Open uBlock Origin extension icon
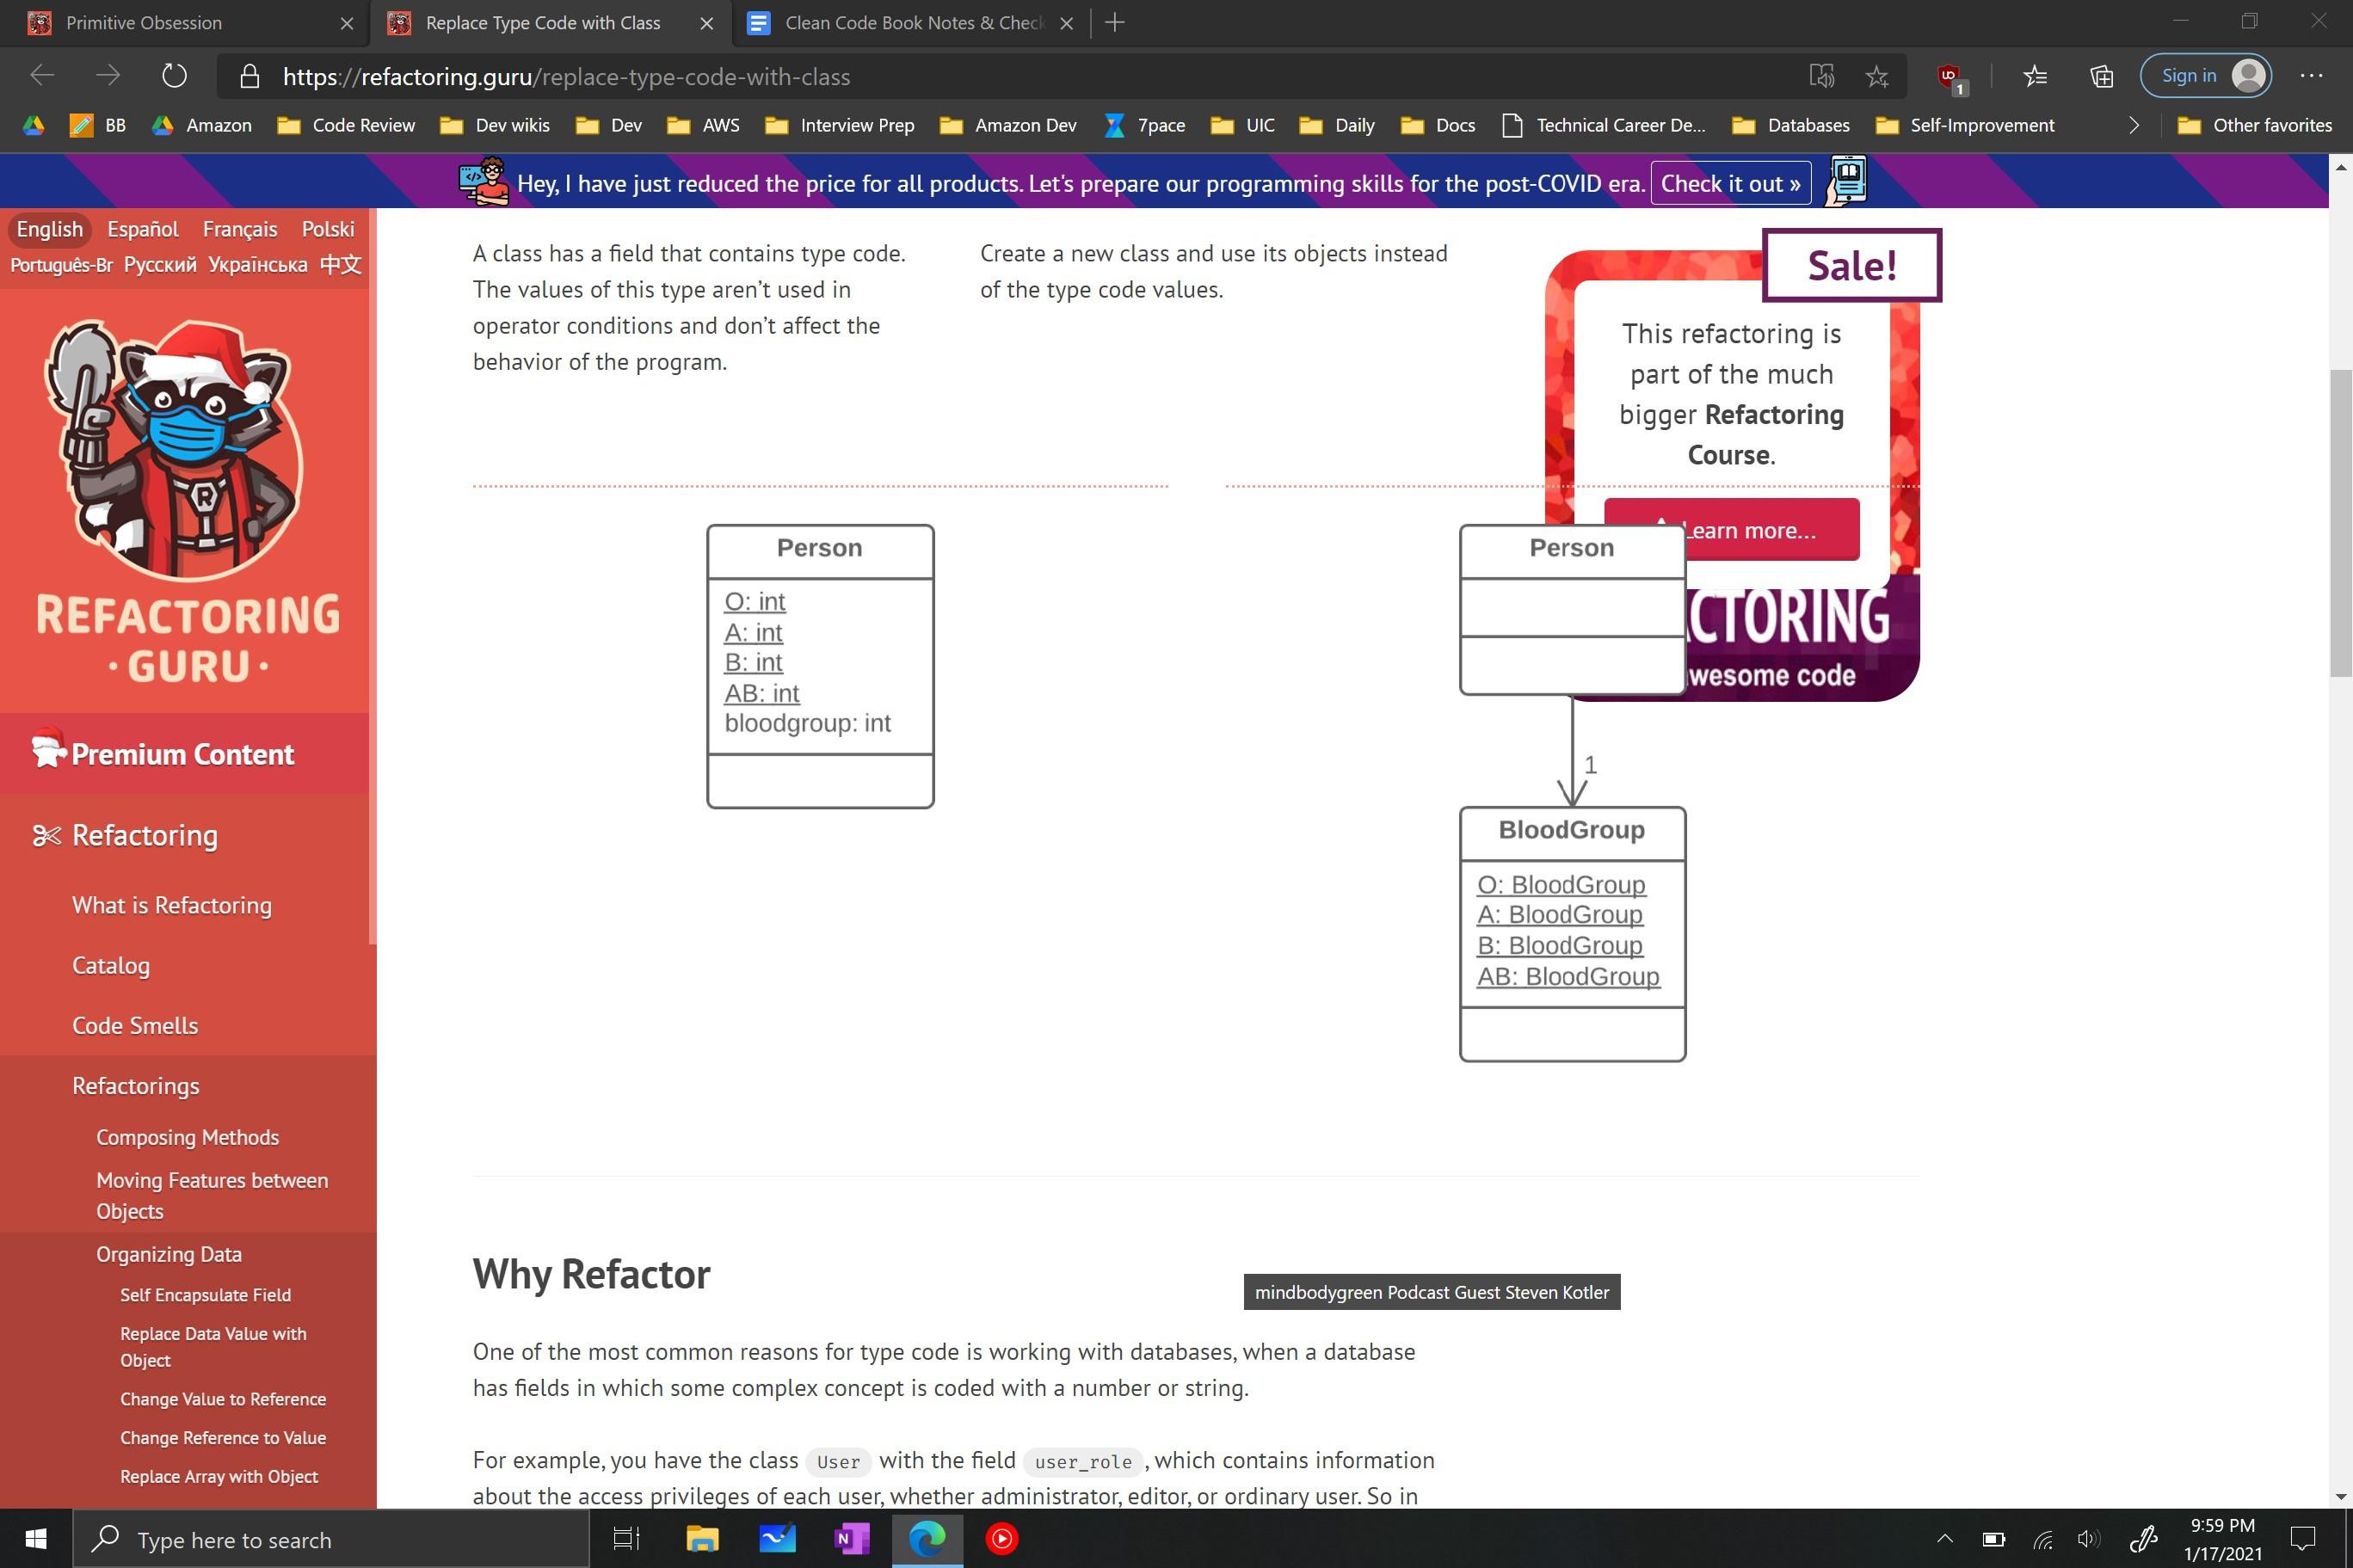This screenshot has width=2353, height=1568. click(1950, 77)
